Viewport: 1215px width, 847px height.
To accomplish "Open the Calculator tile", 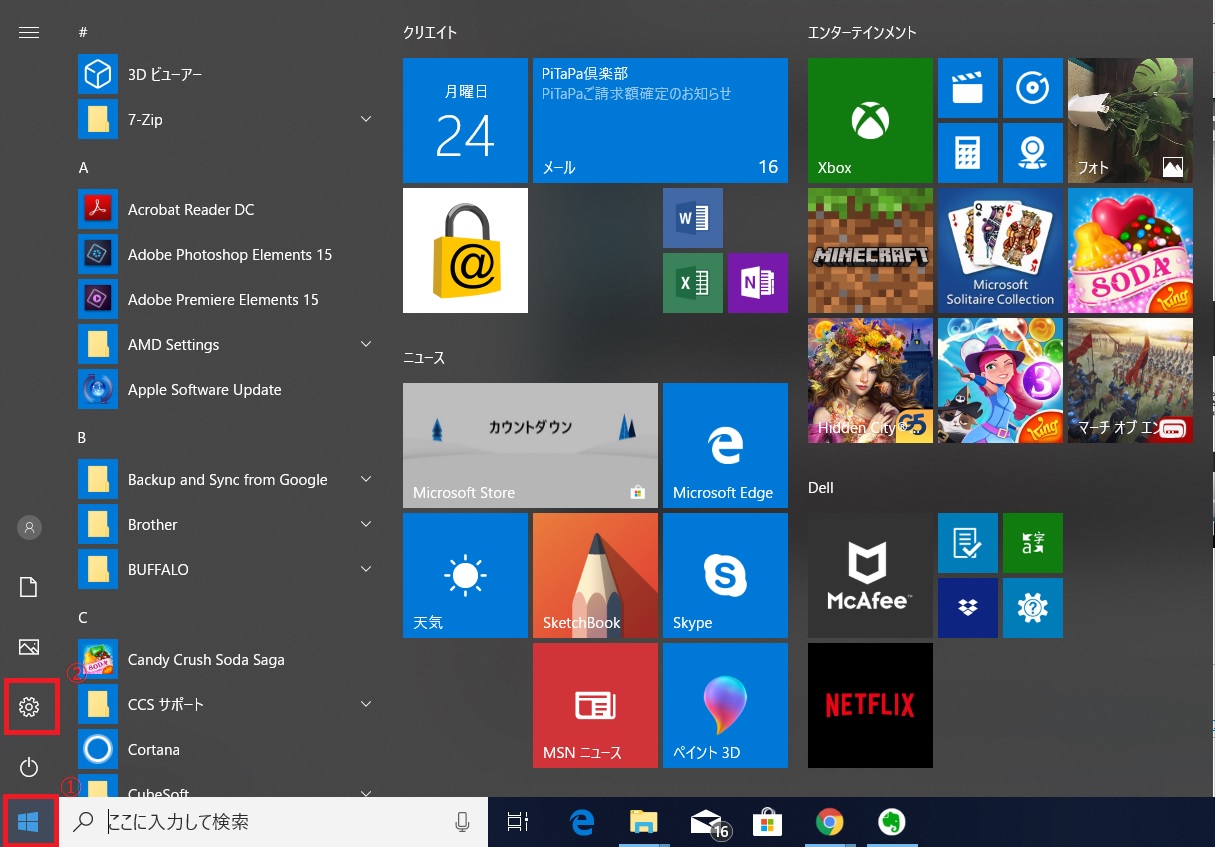I will pyautogui.click(x=967, y=153).
